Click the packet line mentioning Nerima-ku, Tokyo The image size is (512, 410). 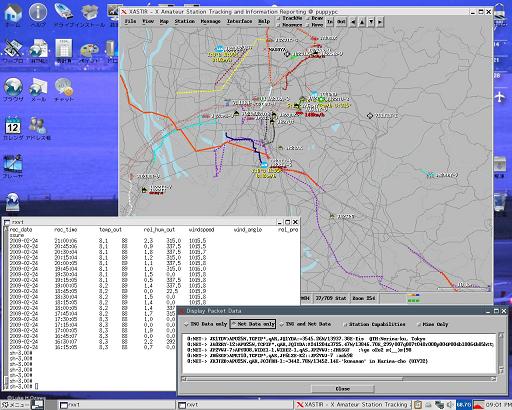click(x=306, y=338)
